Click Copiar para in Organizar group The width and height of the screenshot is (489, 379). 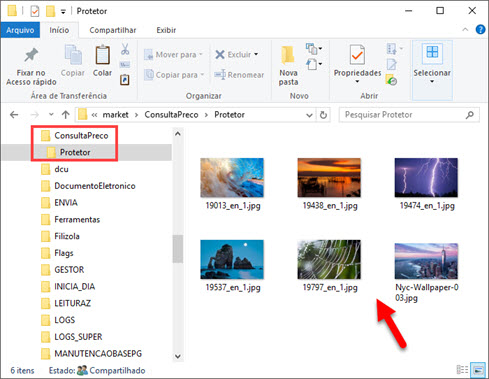pyautogui.click(x=174, y=75)
